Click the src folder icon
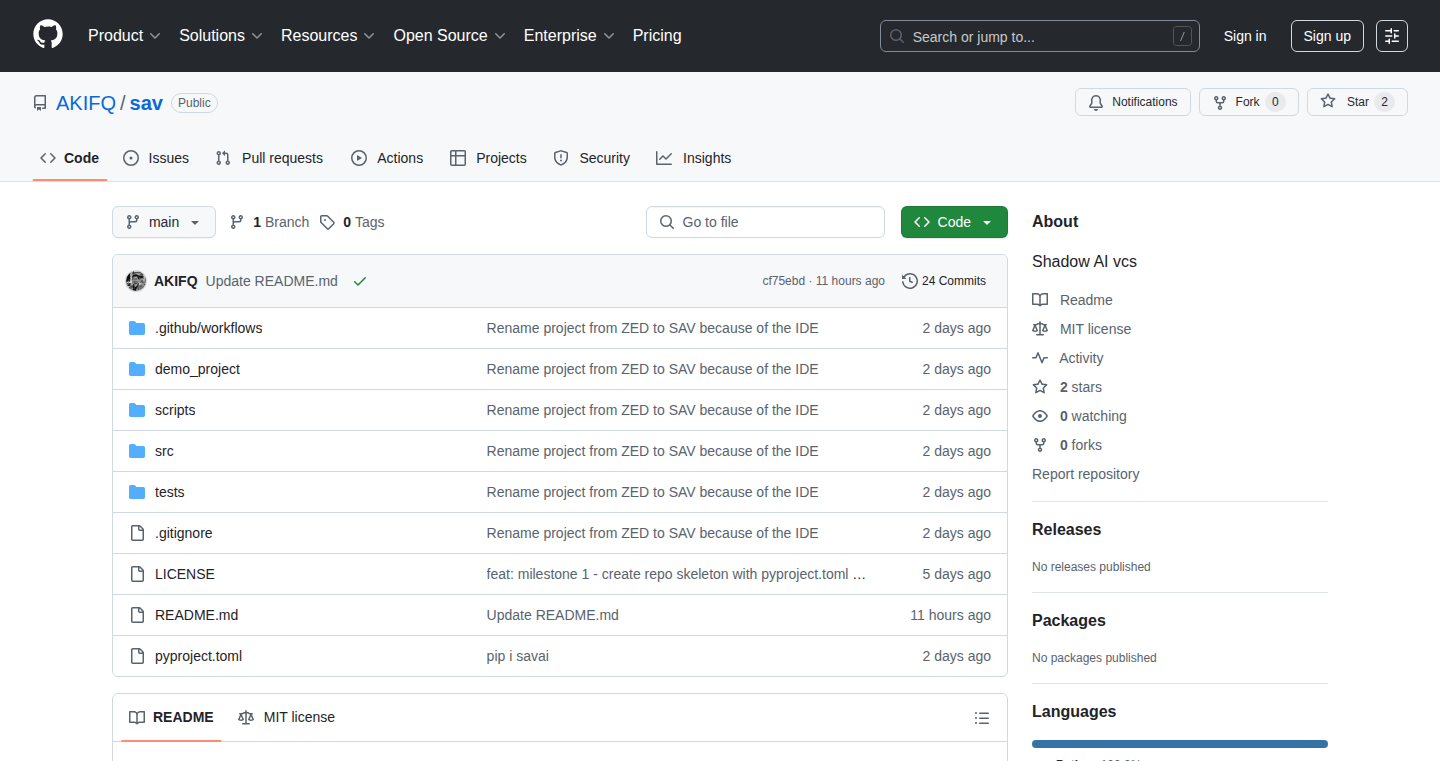1440x761 pixels. [x=137, y=451]
